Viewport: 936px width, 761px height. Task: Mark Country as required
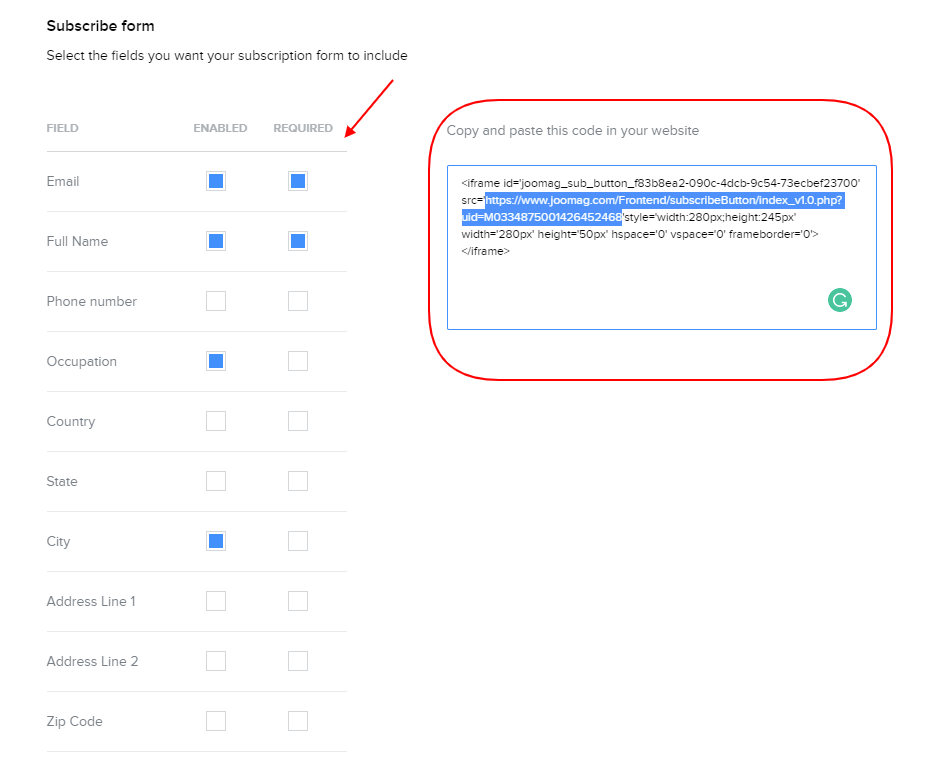click(298, 421)
